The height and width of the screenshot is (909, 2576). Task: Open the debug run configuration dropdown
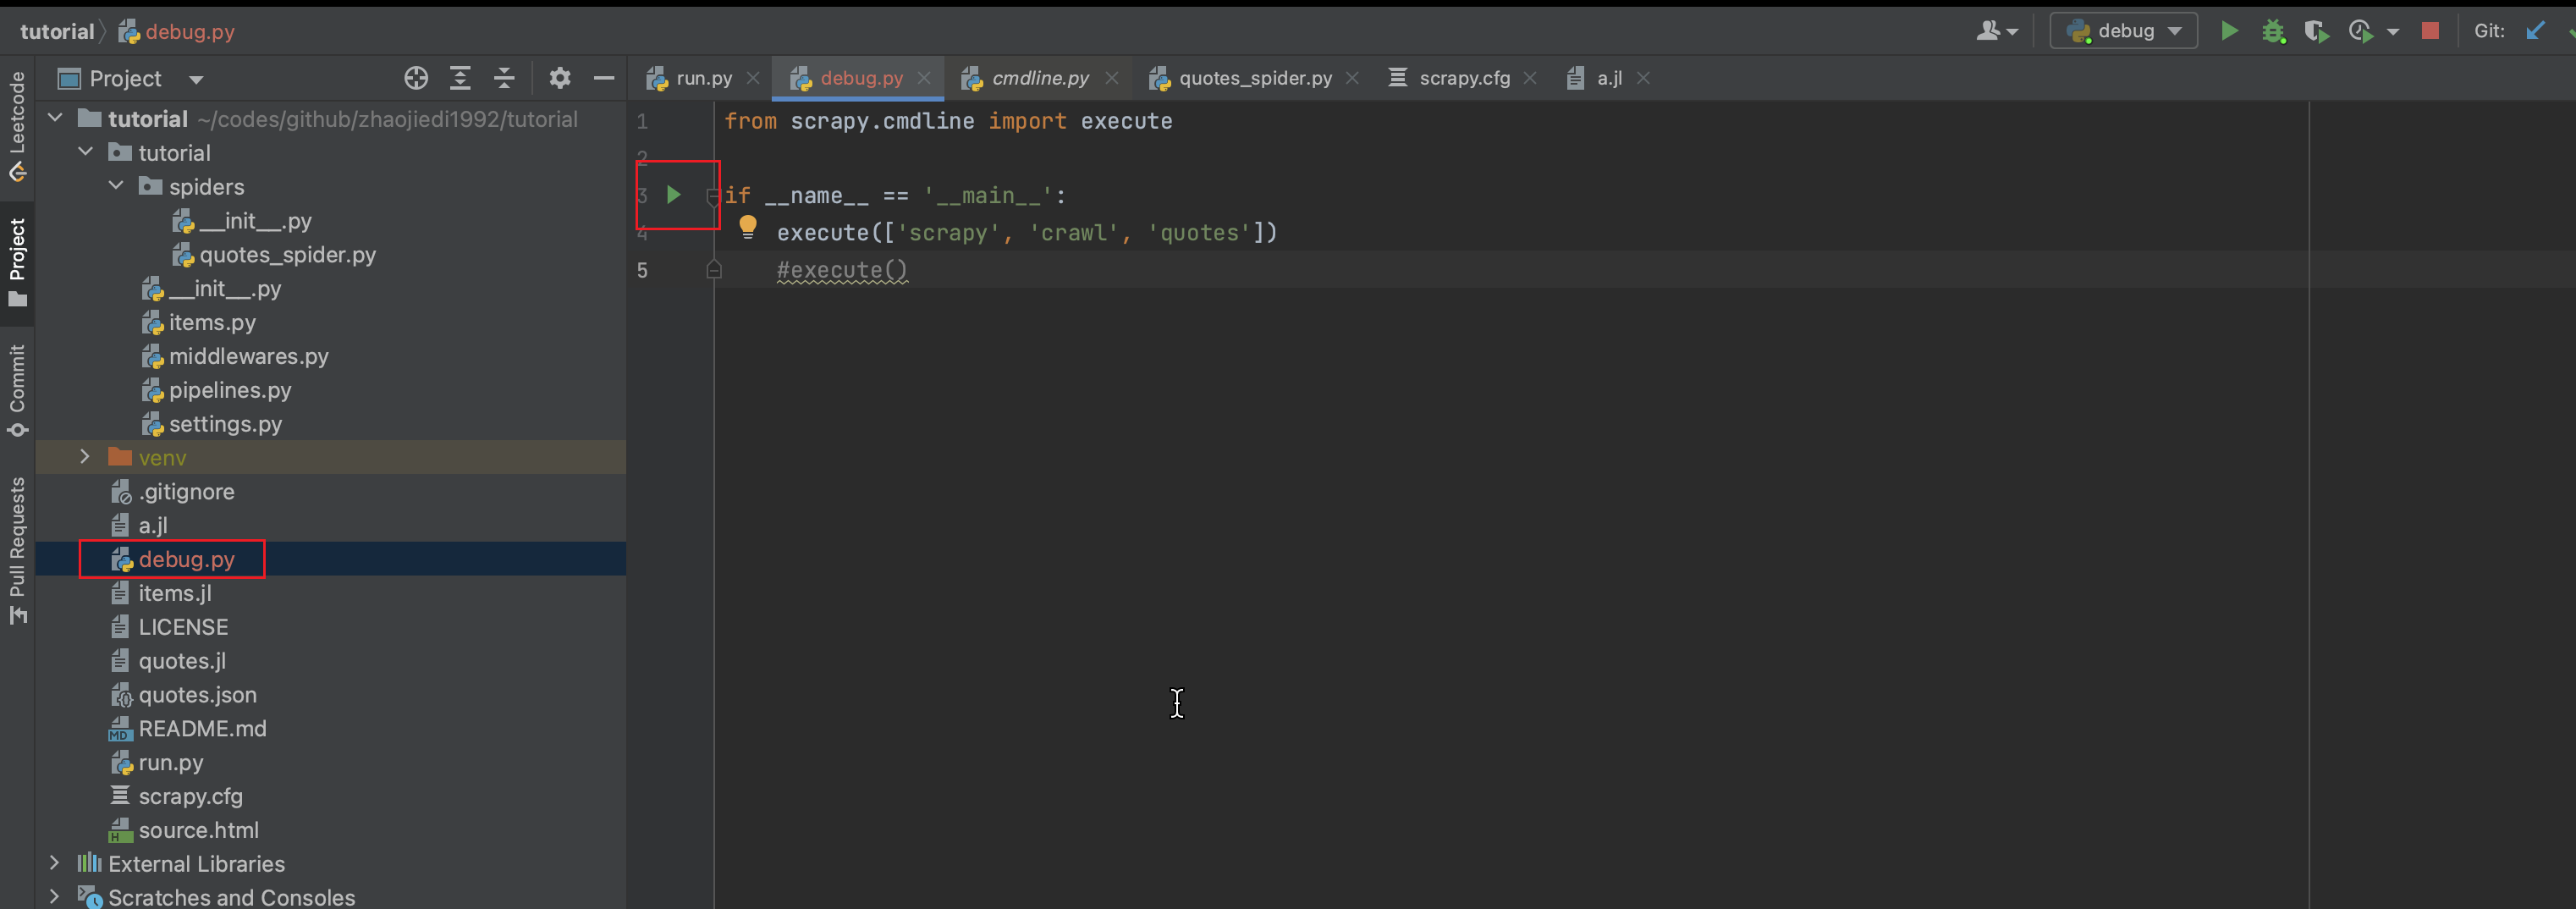click(2123, 31)
